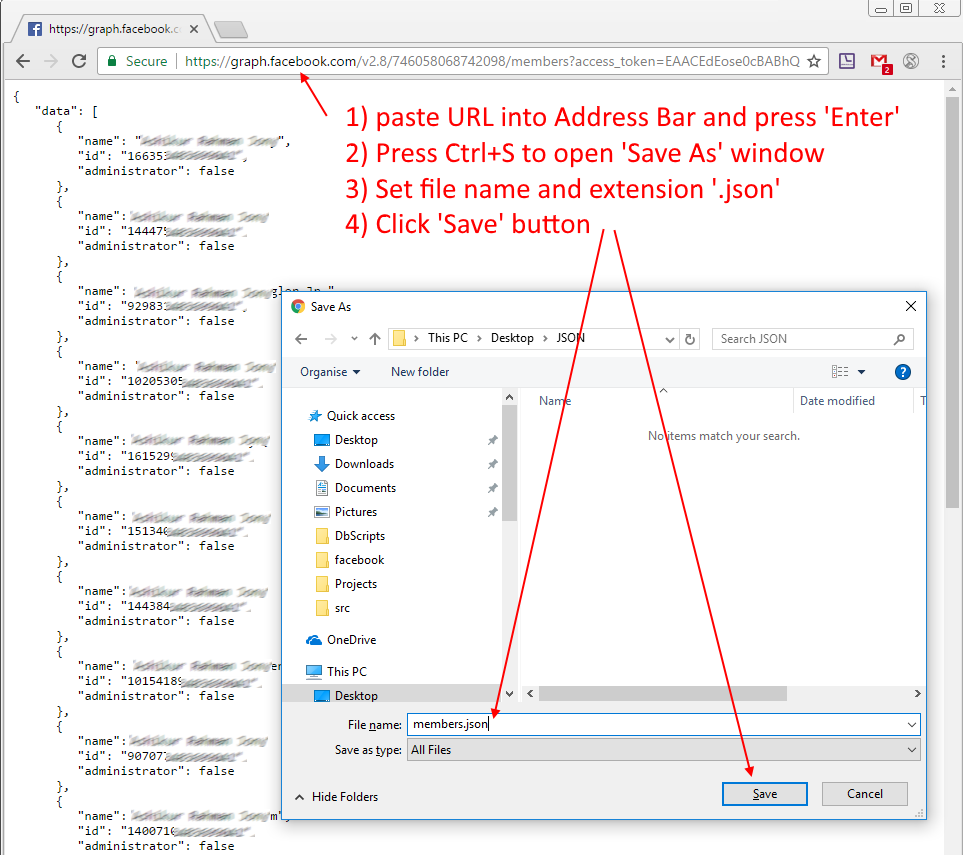The image size is (963, 855).
Task: Open the view options dropdown arrow
Action: click(x=861, y=372)
